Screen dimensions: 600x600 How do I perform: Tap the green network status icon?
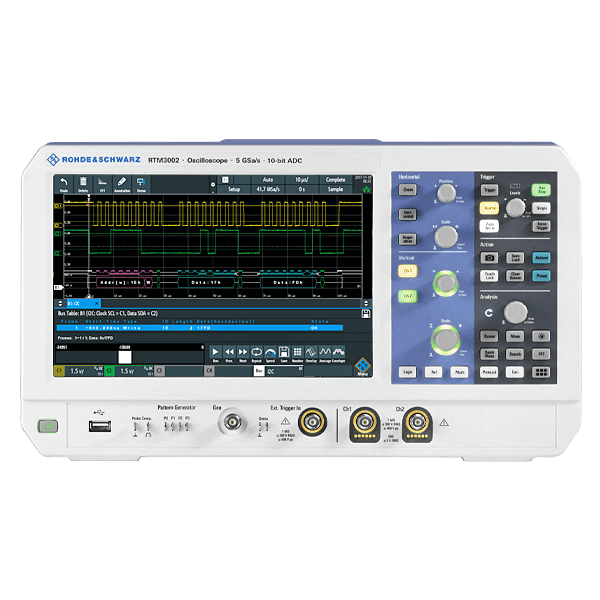pyautogui.click(x=367, y=189)
